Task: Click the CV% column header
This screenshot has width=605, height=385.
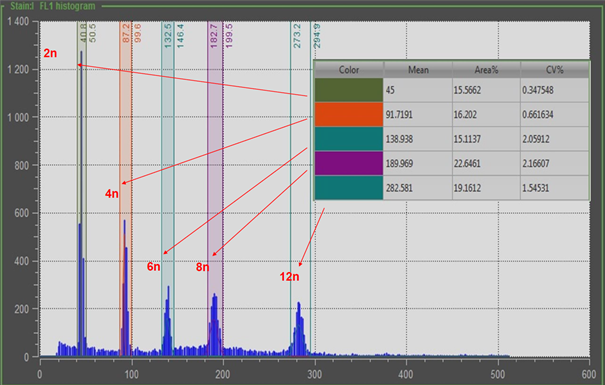Action: pyautogui.click(x=554, y=70)
